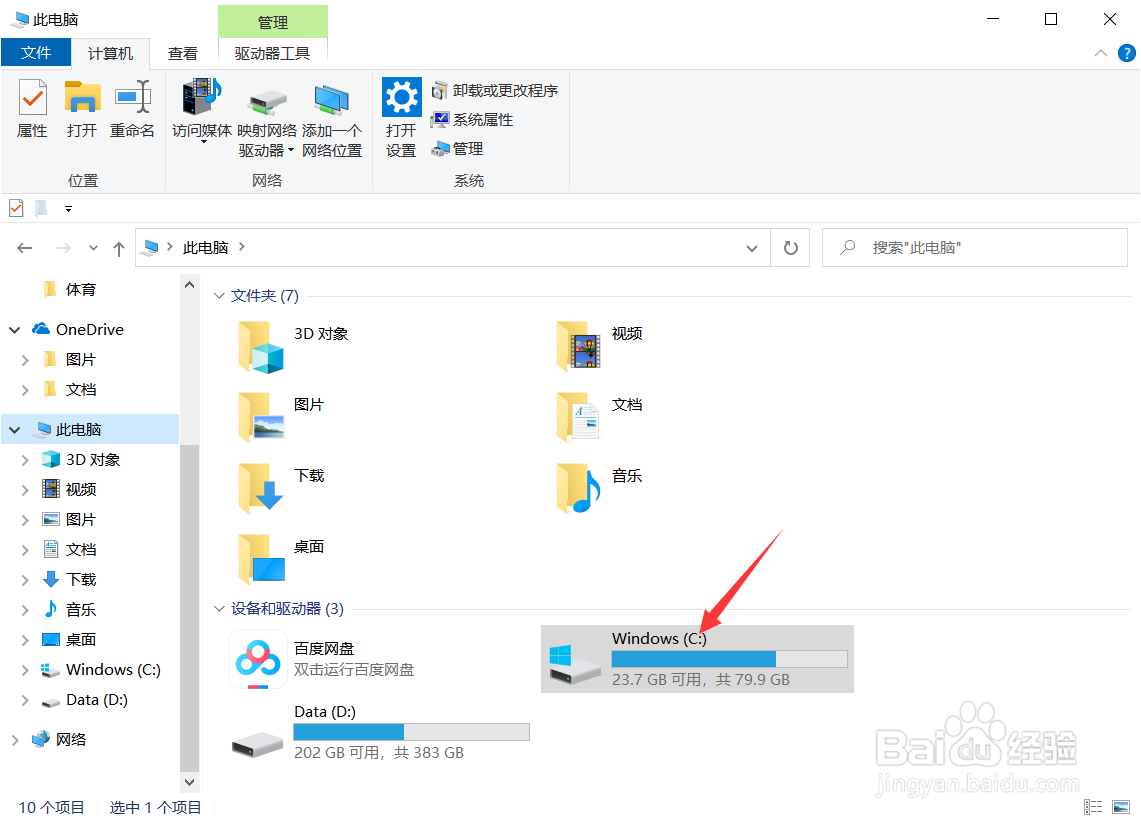Launch 管理 (Manage) from the ribbon
Screen dimensions: 1141x823
456,148
